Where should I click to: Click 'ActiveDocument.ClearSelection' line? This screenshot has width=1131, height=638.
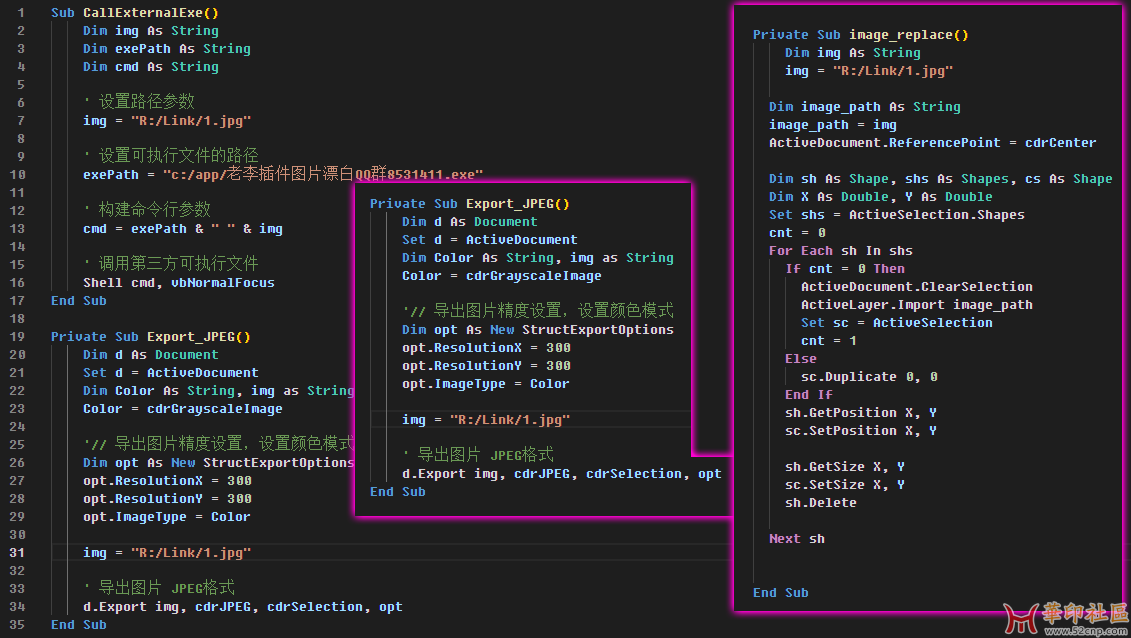pos(917,287)
